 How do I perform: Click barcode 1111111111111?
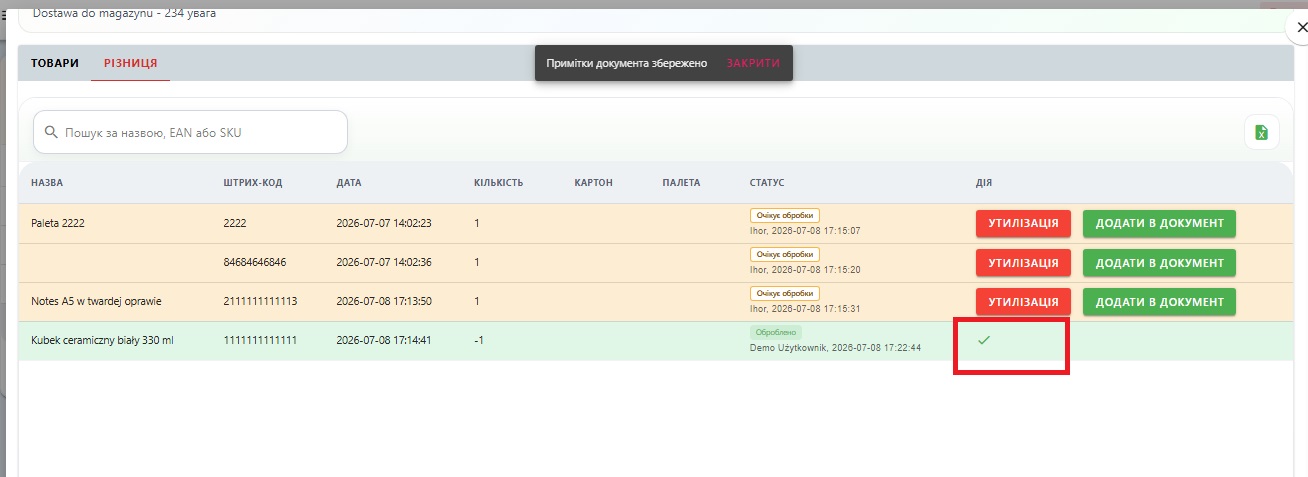[260, 341]
